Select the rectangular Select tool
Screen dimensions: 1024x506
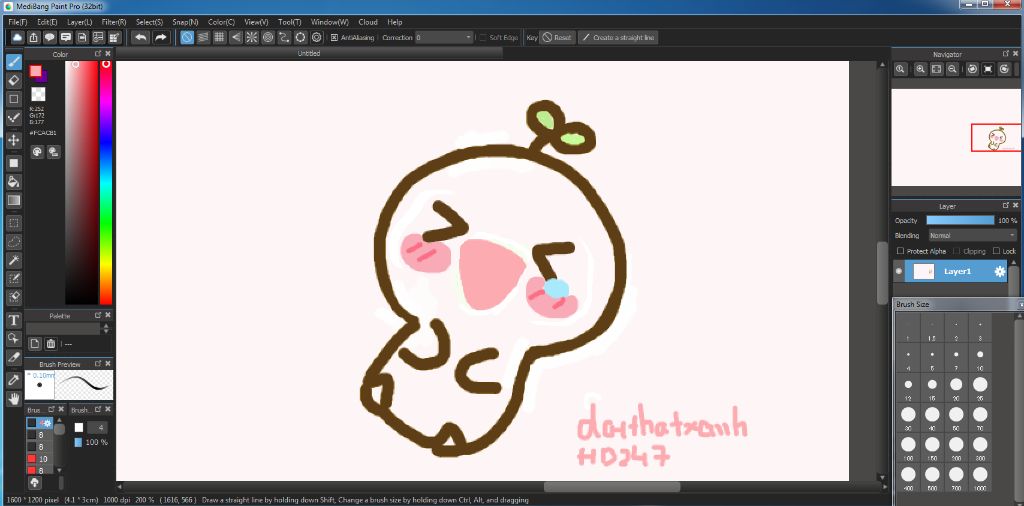(14, 223)
